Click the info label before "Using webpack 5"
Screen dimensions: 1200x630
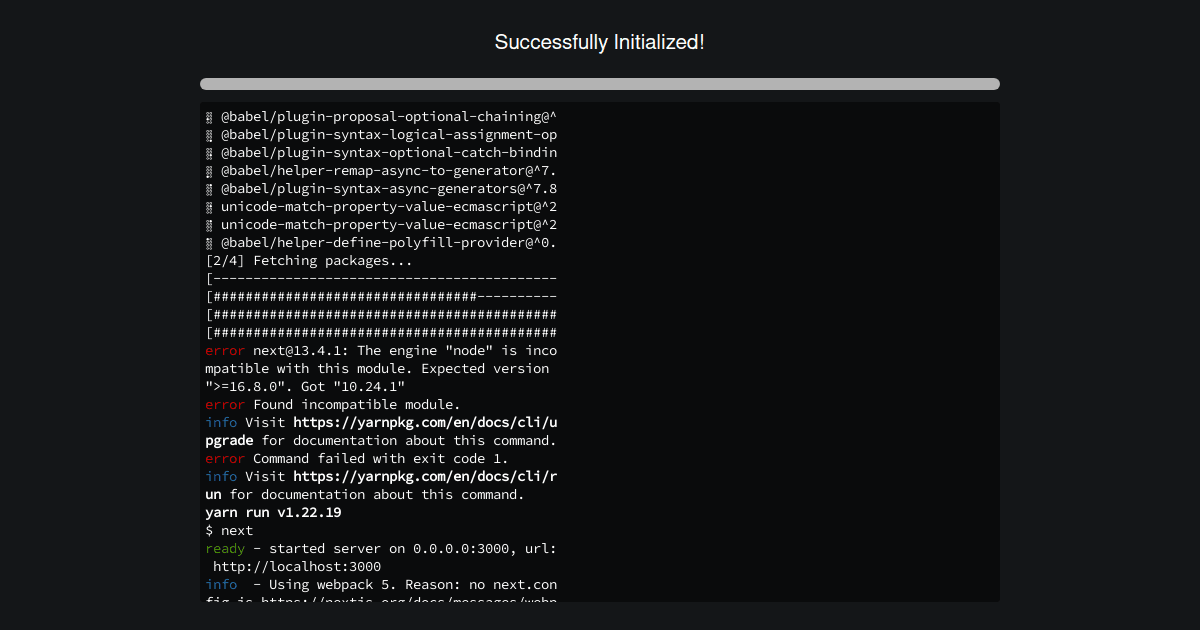click(x=221, y=584)
